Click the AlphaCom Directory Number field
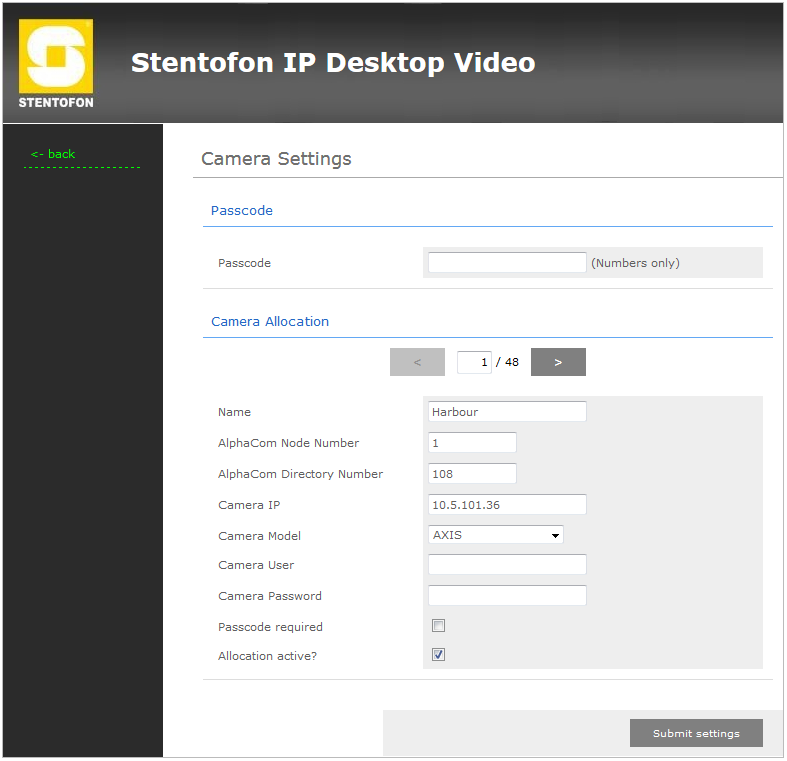 pyautogui.click(x=472, y=474)
